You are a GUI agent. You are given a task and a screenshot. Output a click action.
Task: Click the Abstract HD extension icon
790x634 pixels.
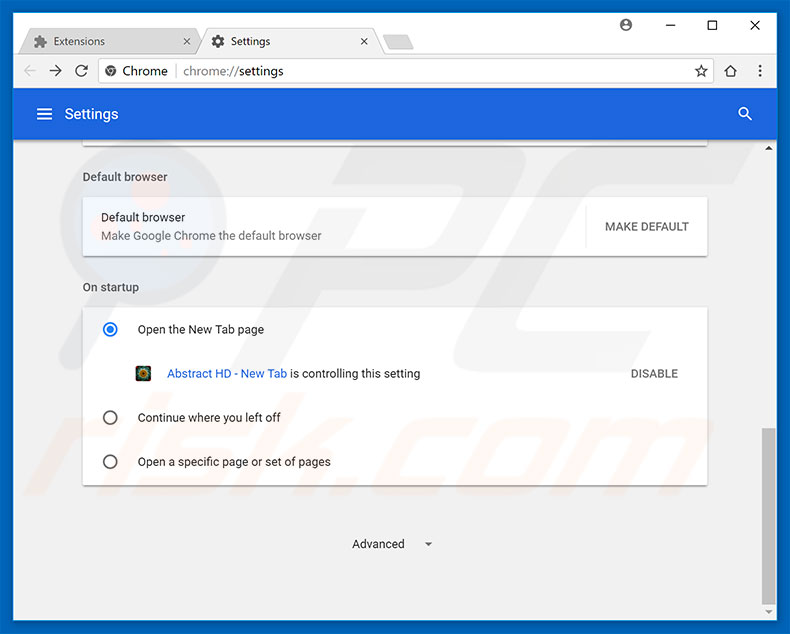click(x=144, y=373)
